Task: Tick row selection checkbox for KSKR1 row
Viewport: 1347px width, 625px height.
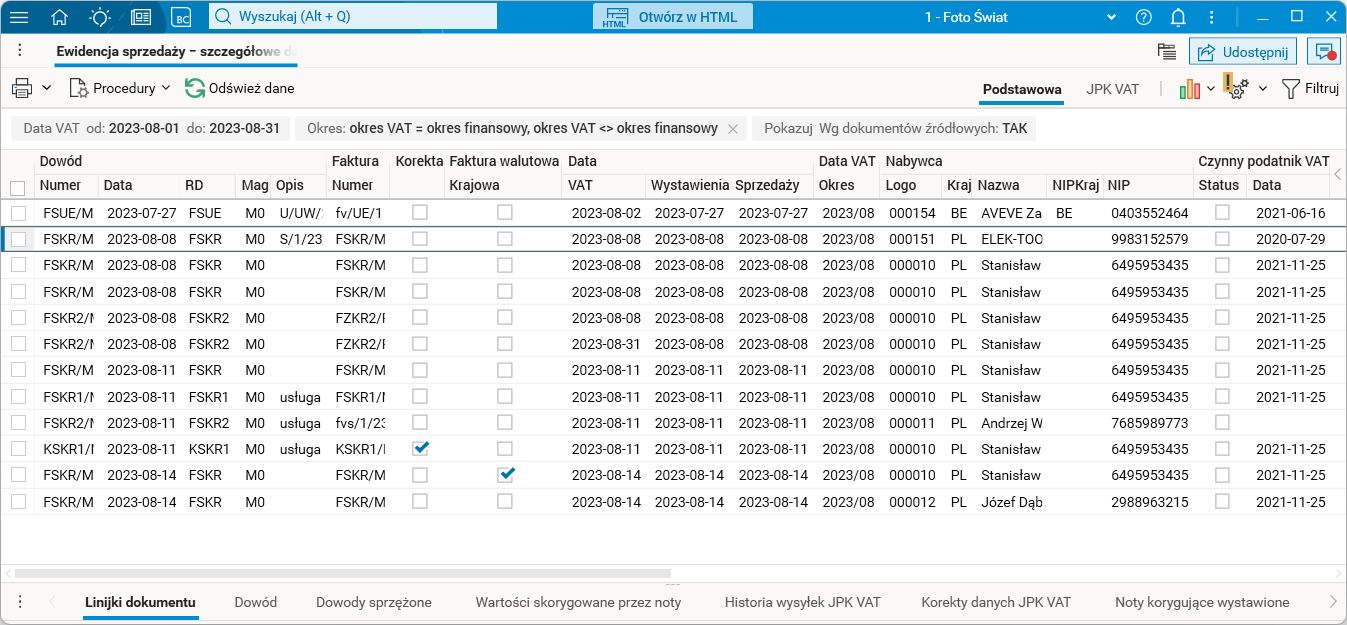Action: [18, 448]
